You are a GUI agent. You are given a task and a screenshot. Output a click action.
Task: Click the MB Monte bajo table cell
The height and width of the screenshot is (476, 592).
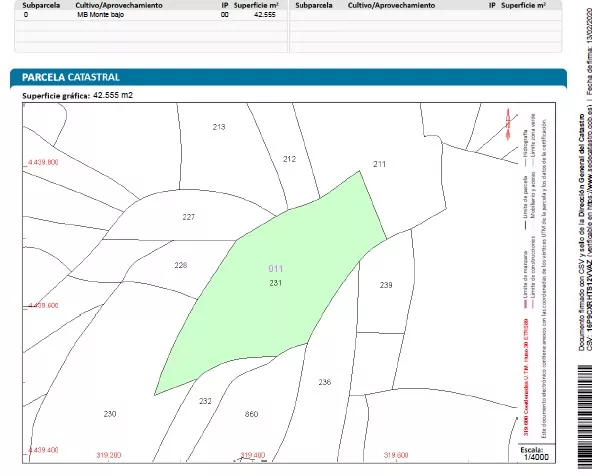100,15
